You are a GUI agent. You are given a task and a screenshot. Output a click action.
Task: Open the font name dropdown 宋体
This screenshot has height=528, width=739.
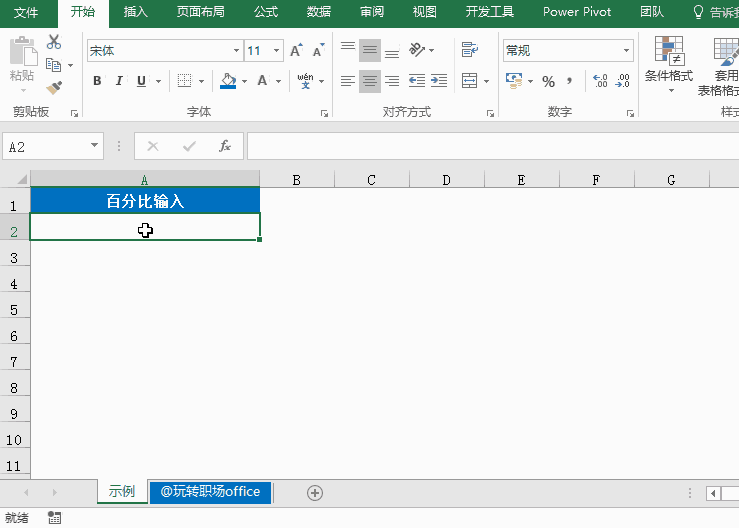click(x=236, y=50)
